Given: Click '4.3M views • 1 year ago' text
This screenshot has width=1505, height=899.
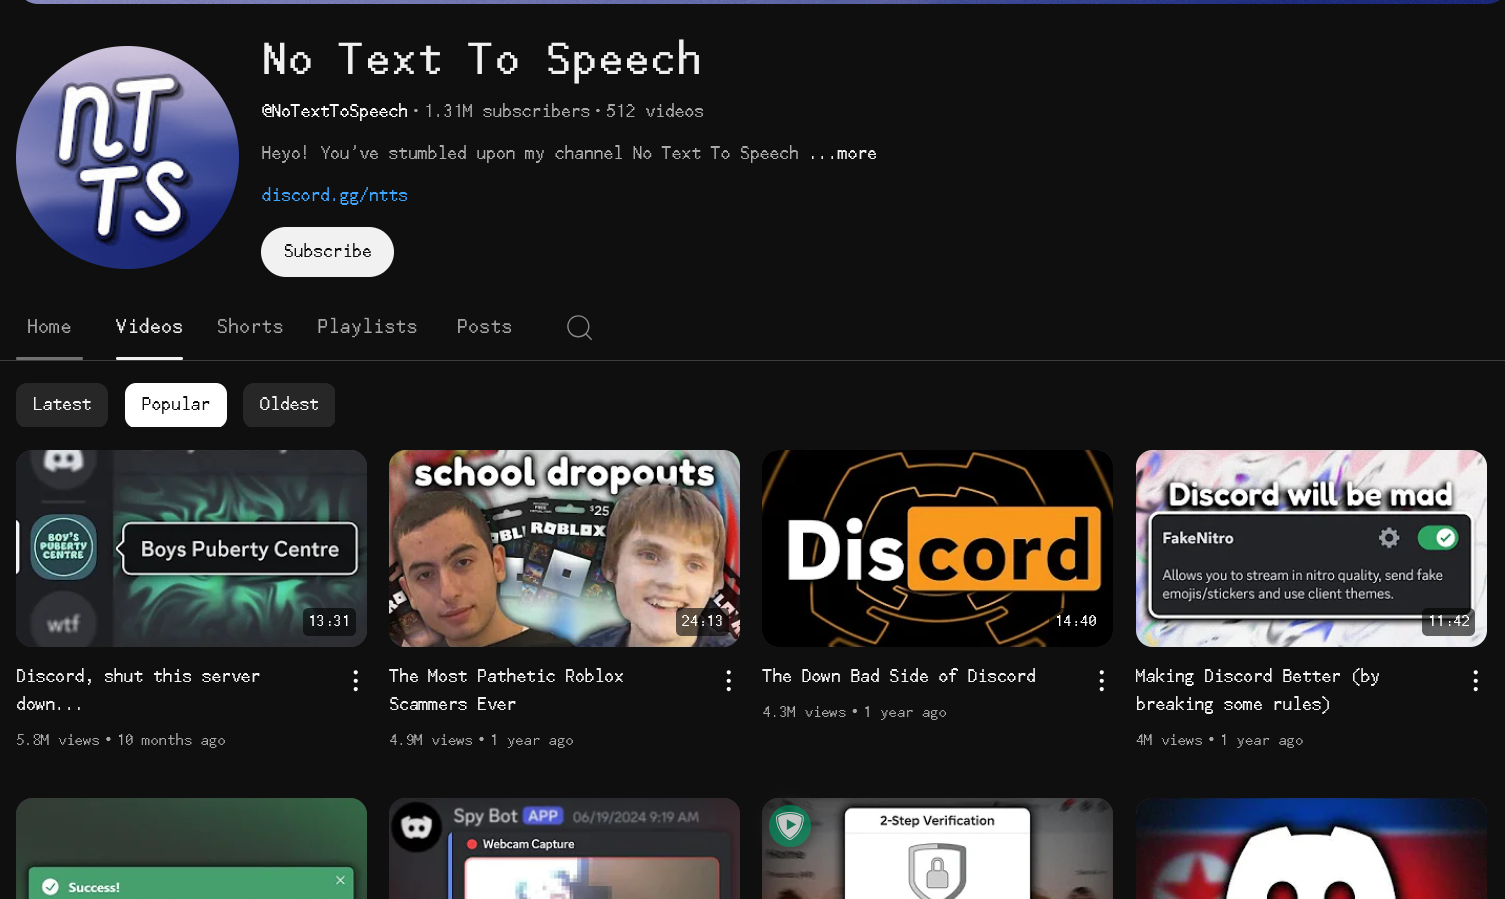Looking at the screenshot, I should [854, 712].
